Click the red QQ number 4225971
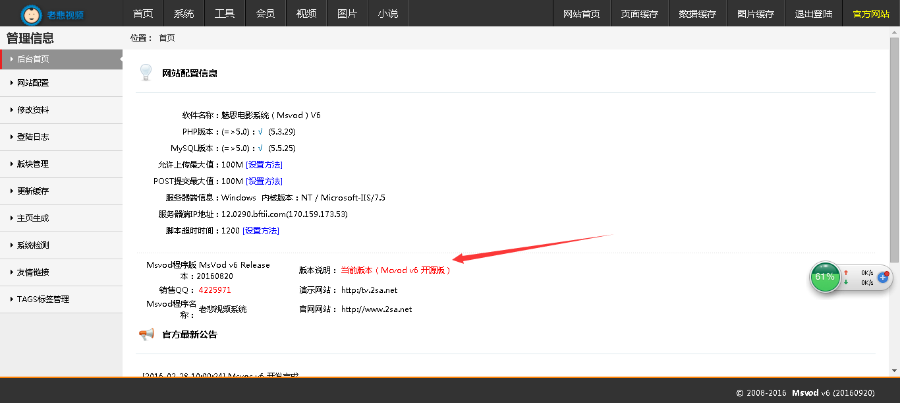 pyautogui.click(x=216, y=290)
